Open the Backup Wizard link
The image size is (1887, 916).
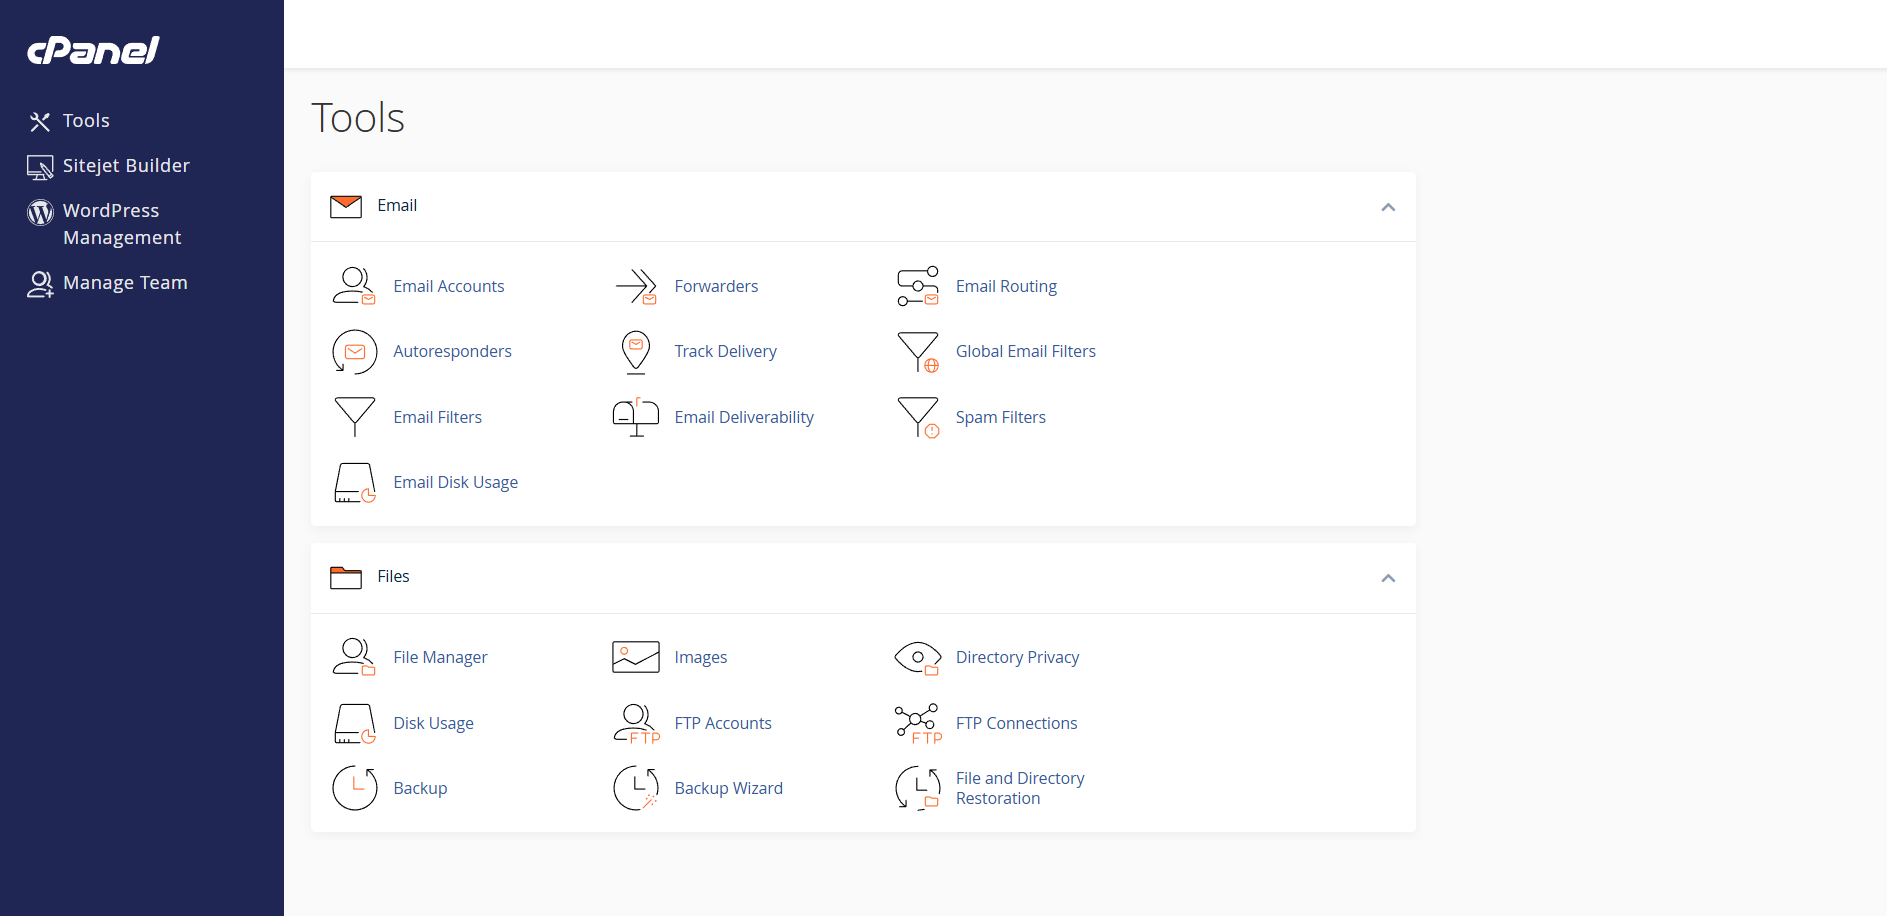pos(728,788)
